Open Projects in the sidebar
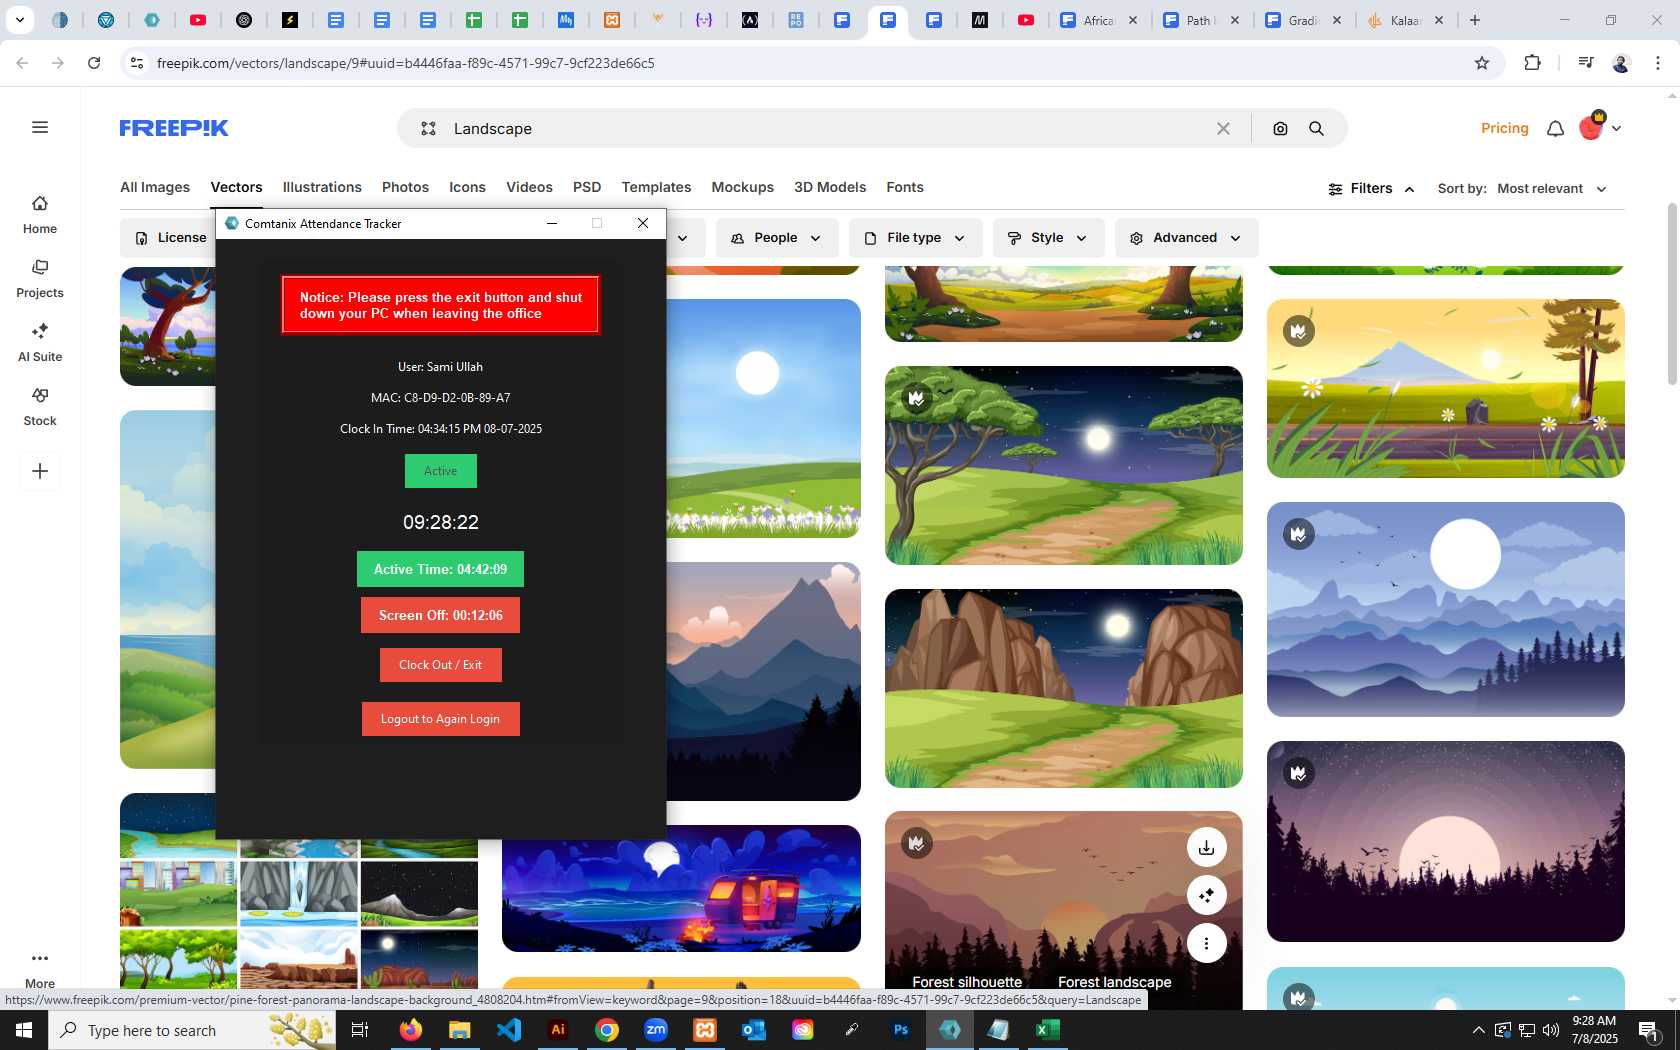 click(x=40, y=279)
